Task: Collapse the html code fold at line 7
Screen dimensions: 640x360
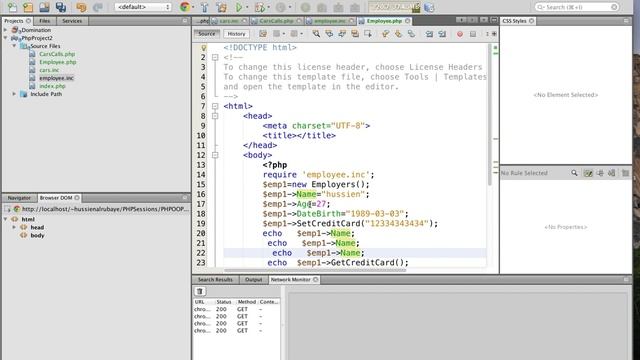Action: pos(215,106)
